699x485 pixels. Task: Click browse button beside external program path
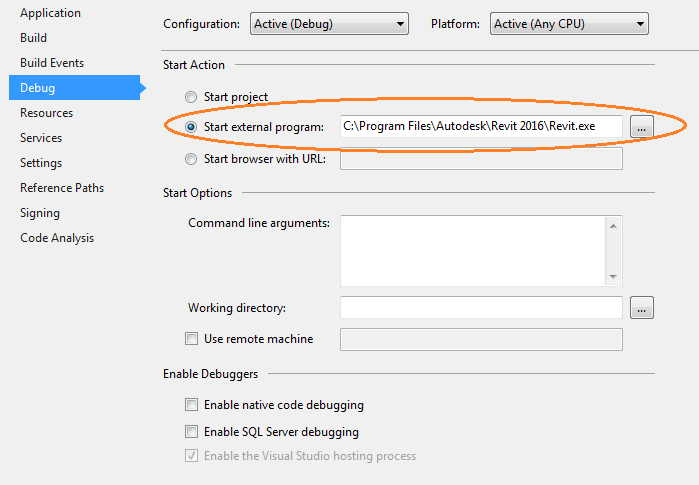641,127
